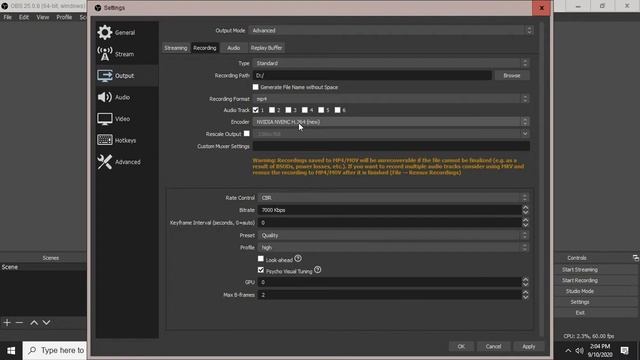This screenshot has height=360, width=640.
Task: Open Rate Control dropdown
Action: point(393,198)
